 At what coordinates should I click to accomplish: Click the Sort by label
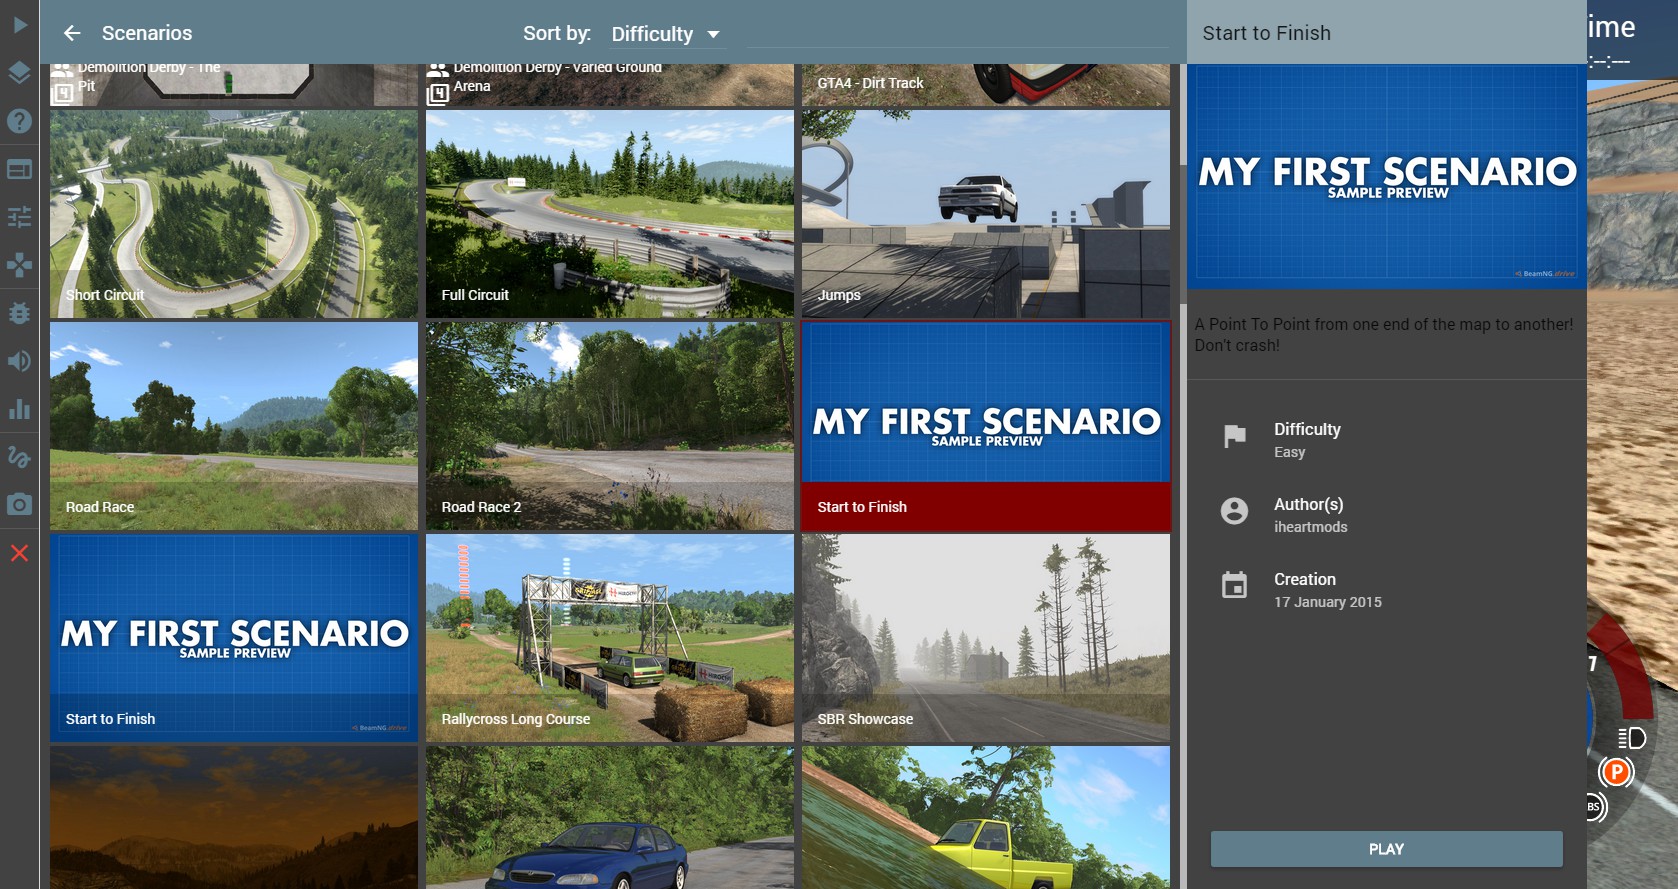point(557,33)
